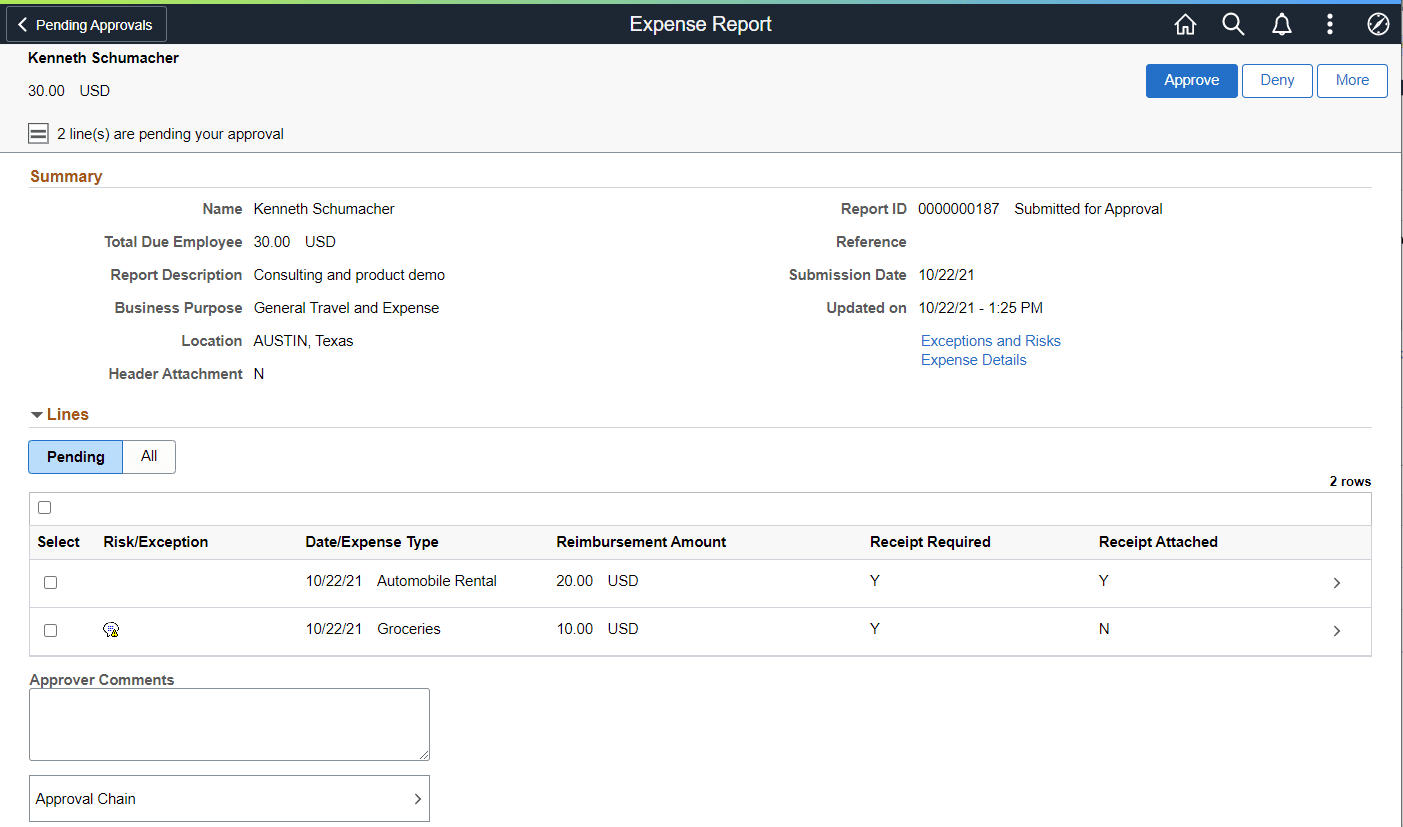Image resolution: width=1403 pixels, height=827 pixels.
Task: Click the lines summary icon beside pending message
Action: [x=38, y=132]
